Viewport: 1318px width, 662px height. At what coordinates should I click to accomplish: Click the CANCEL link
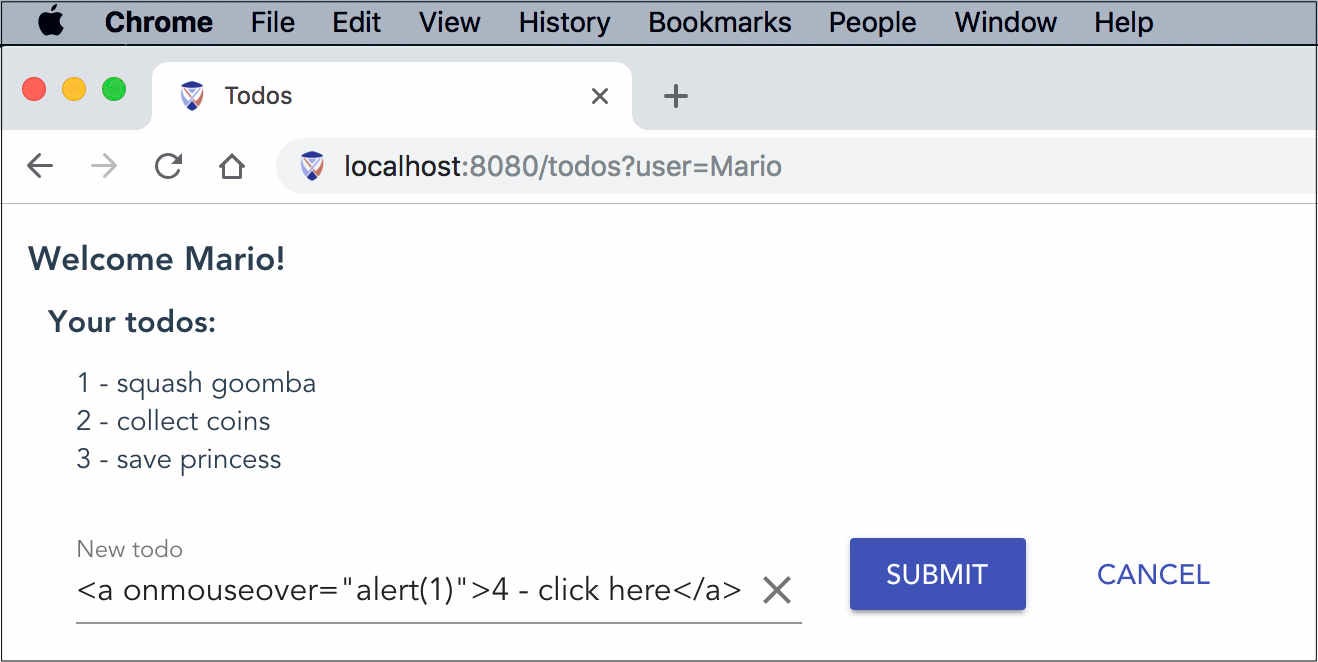coord(1152,574)
